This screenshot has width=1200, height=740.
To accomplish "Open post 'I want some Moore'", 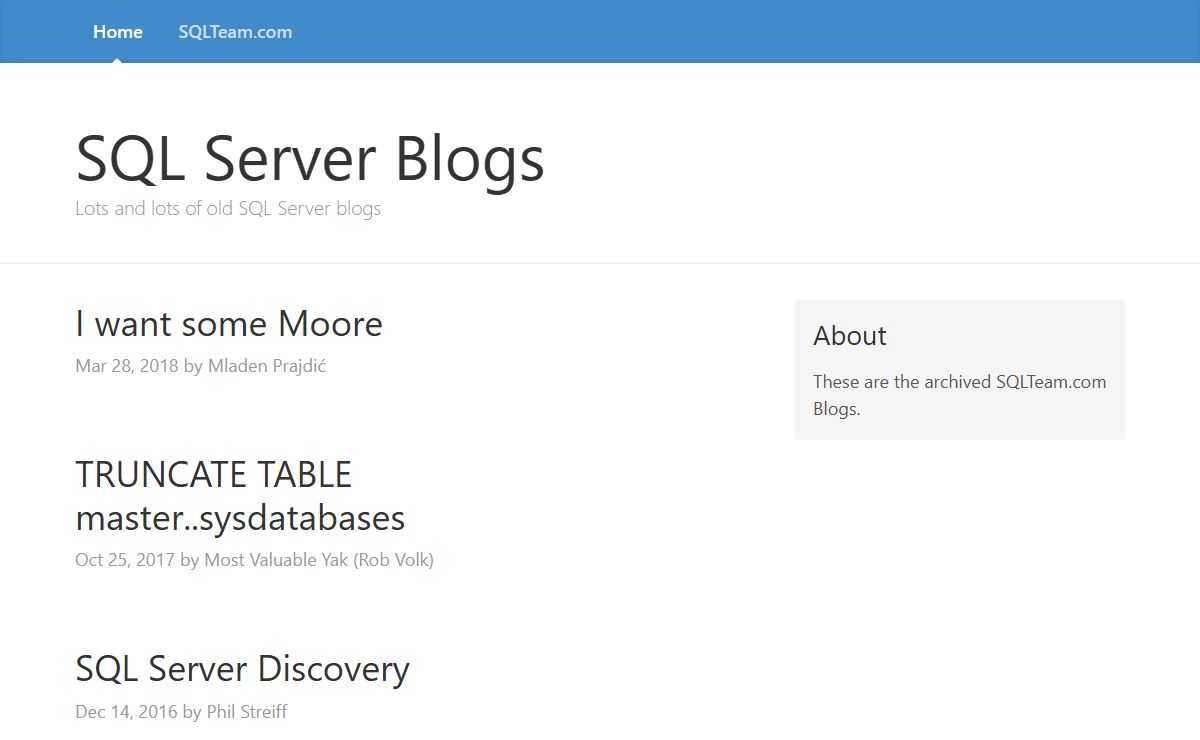I will click(x=229, y=324).
